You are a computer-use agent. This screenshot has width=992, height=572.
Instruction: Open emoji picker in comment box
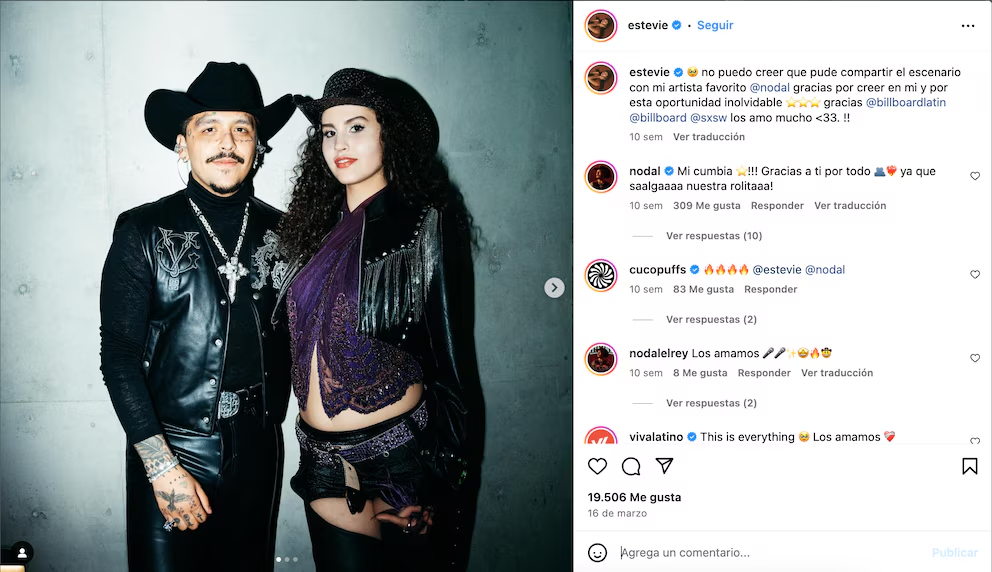tap(597, 552)
